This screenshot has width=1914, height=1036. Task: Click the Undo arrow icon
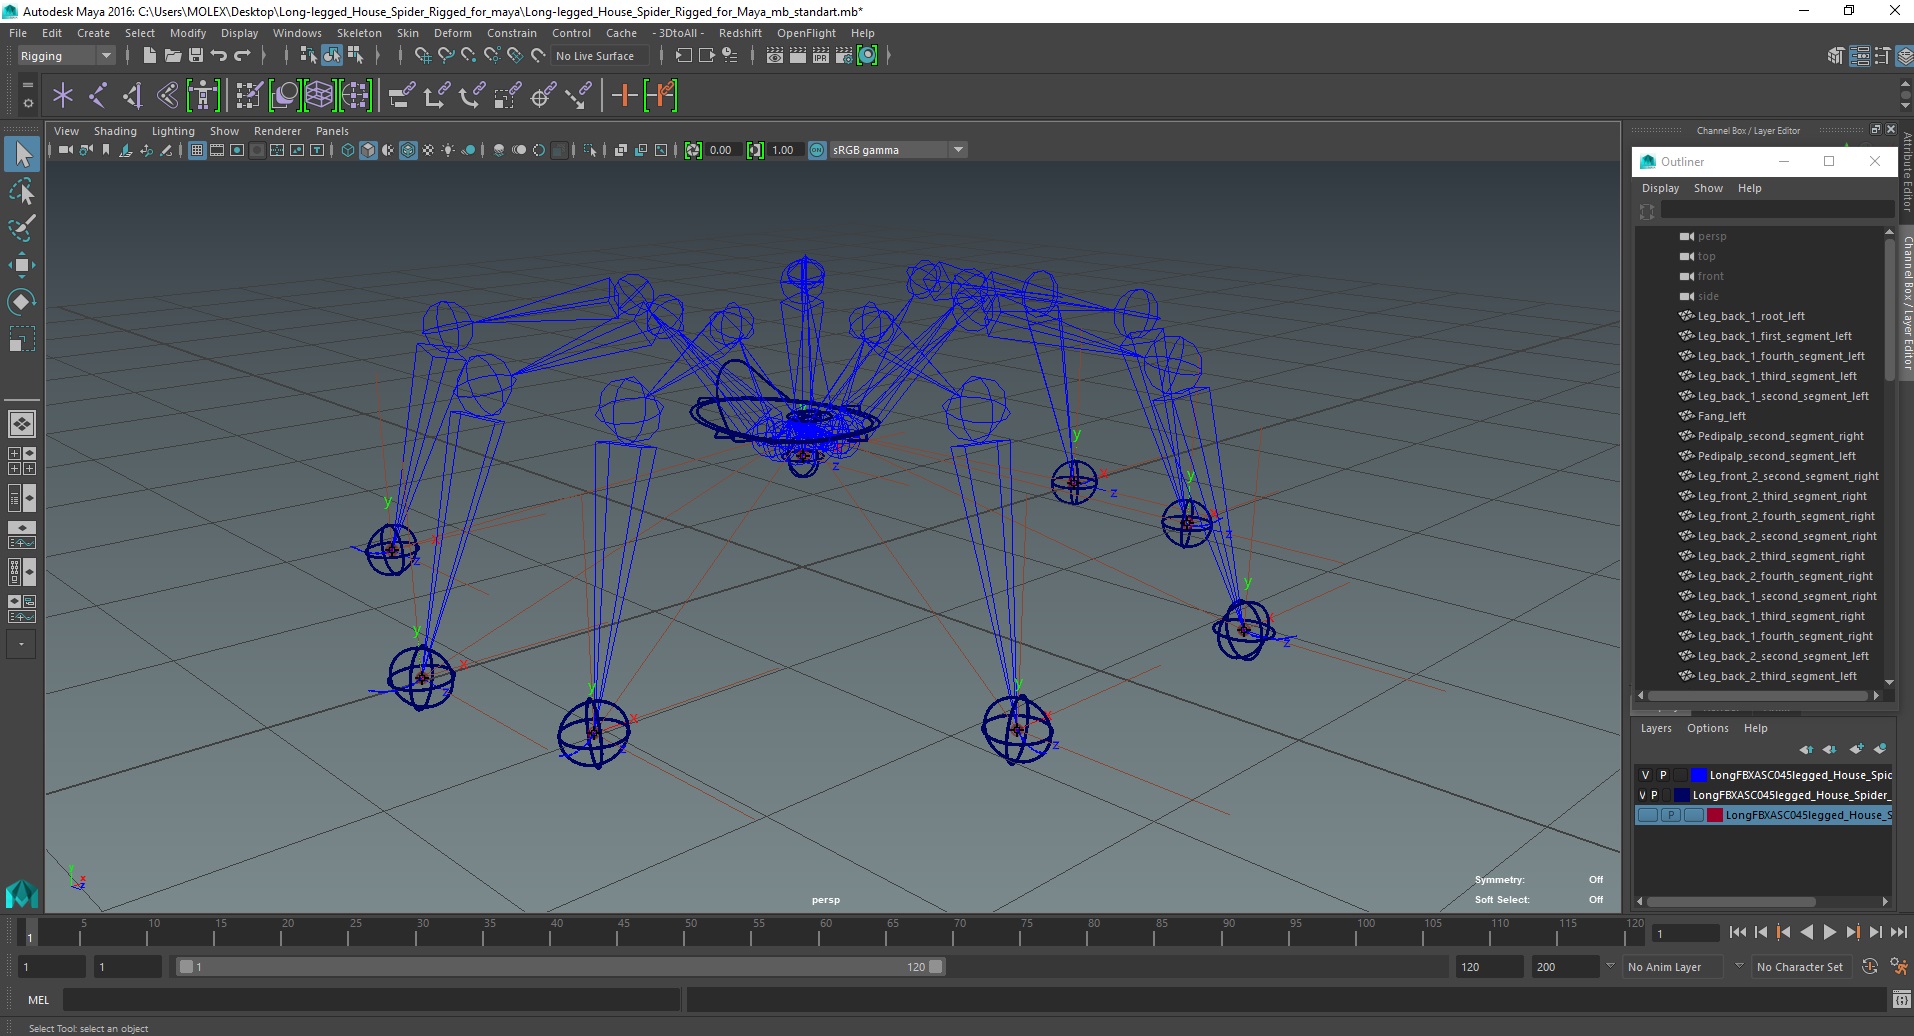click(x=219, y=56)
